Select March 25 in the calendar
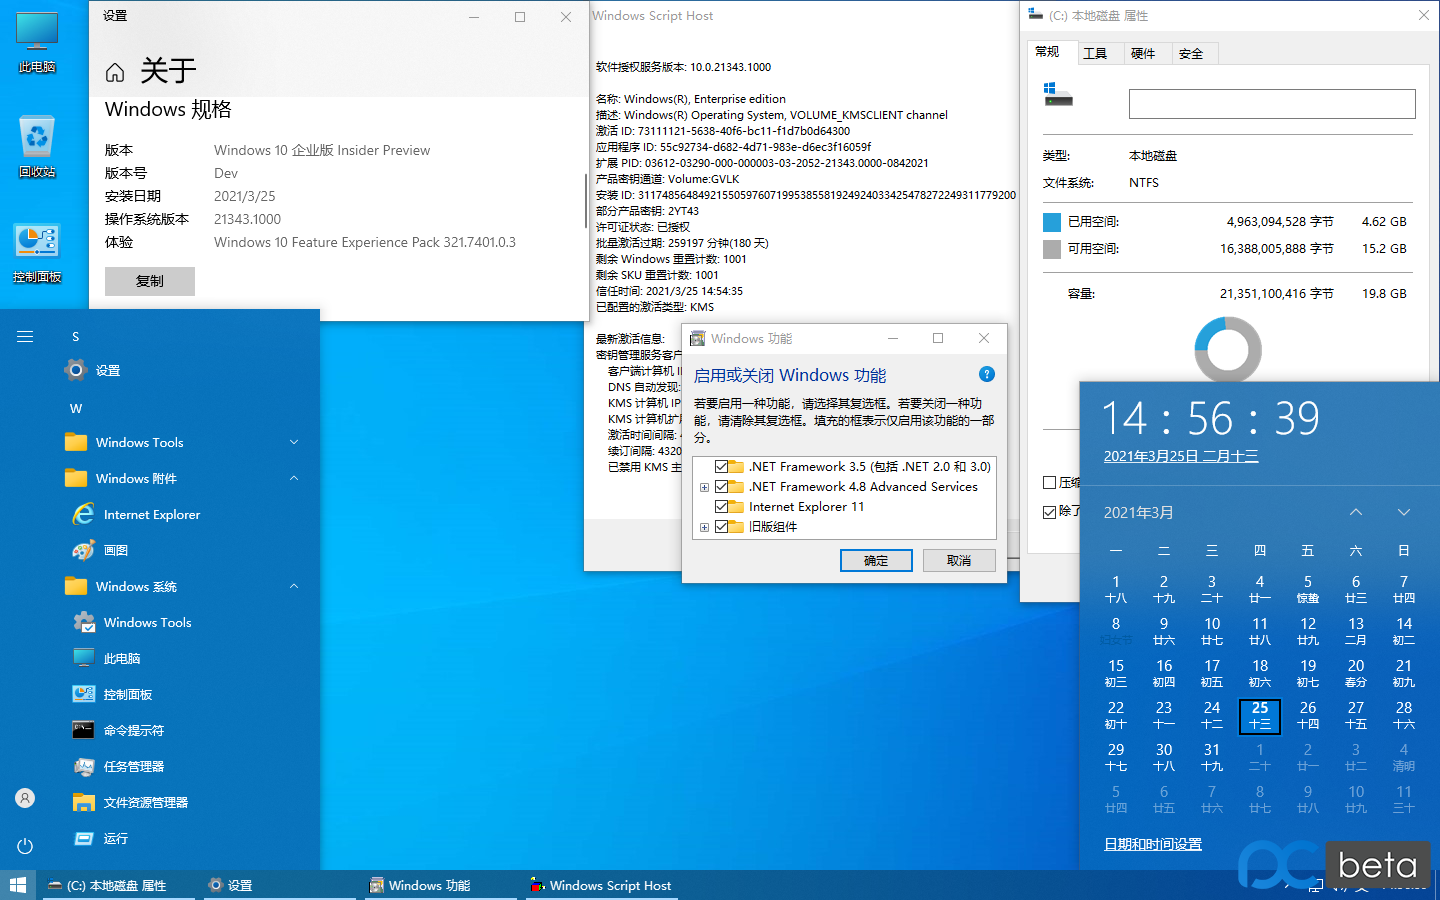The height and width of the screenshot is (900, 1440). pyautogui.click(x=1260, y=715)
